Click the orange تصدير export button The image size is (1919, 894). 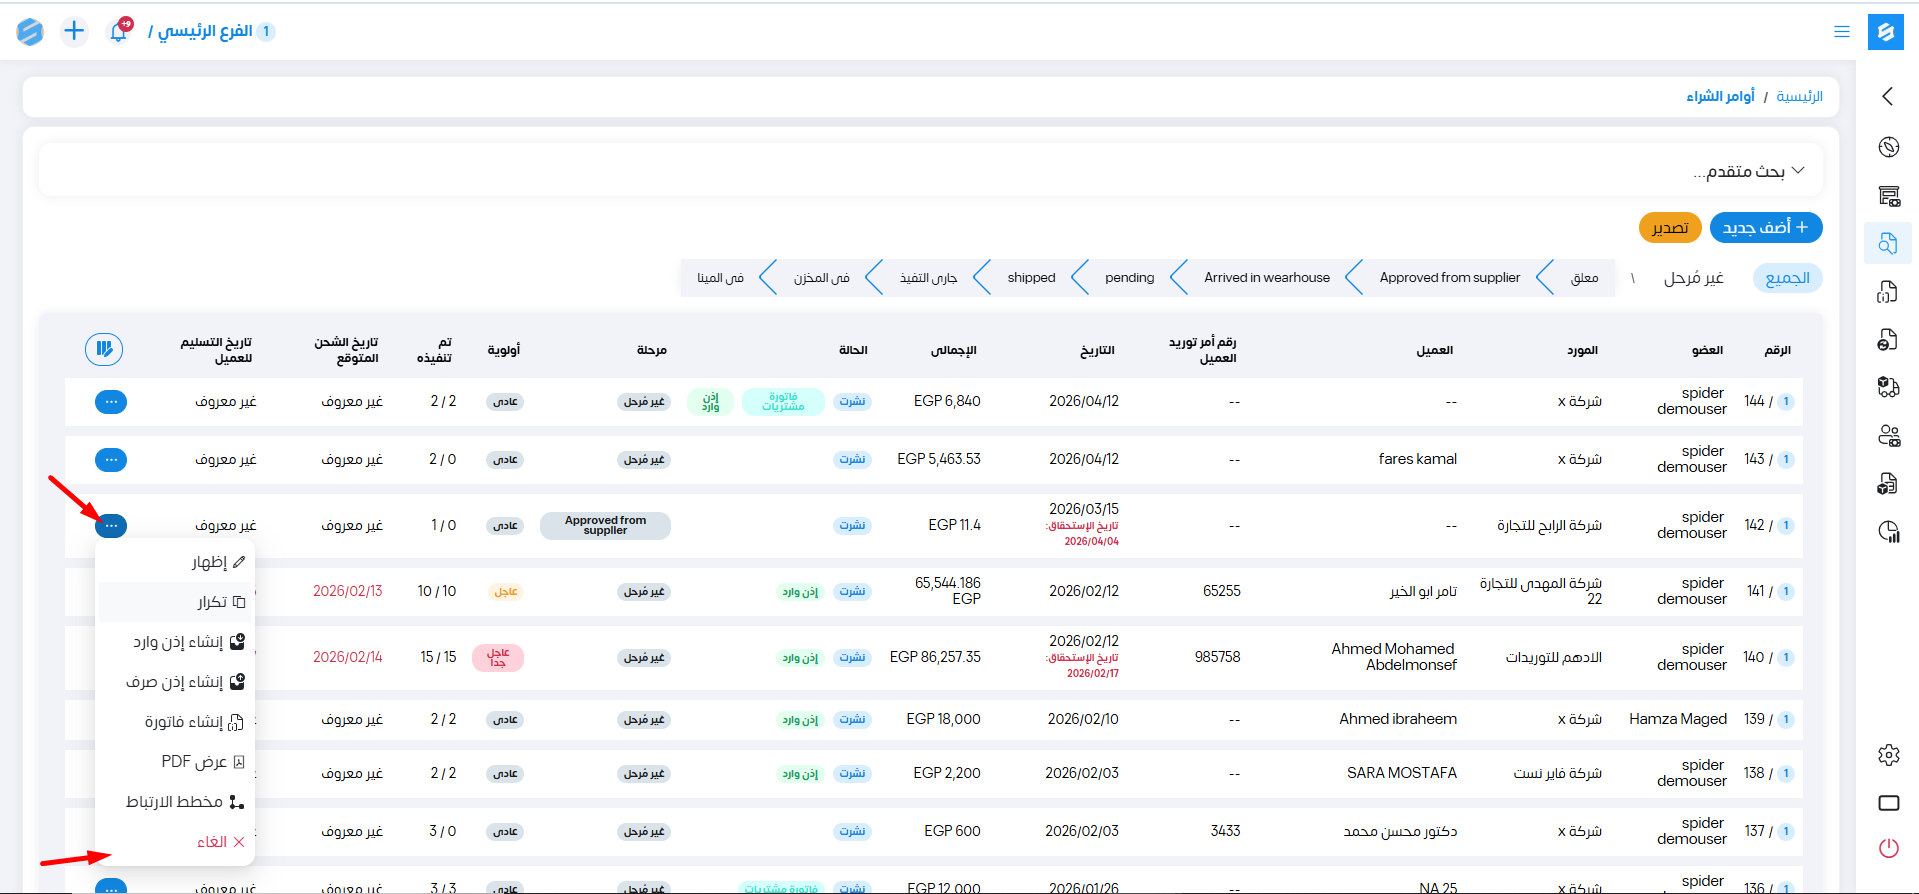pyautogui.click(x=1669, y=228)
